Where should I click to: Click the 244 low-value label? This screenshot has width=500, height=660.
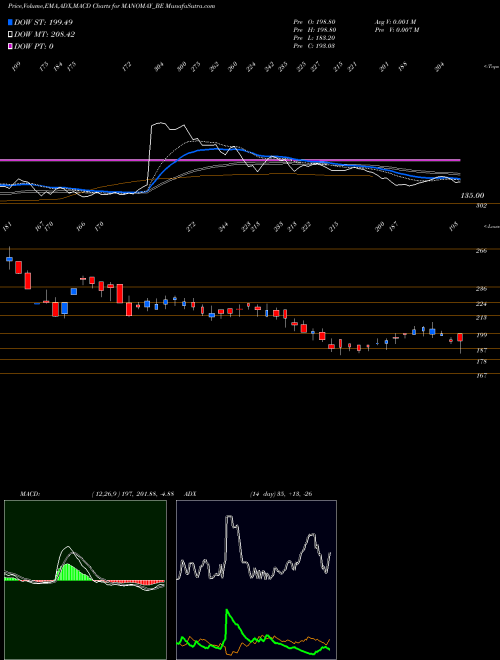pyautogui.click(x=223, y=226)
